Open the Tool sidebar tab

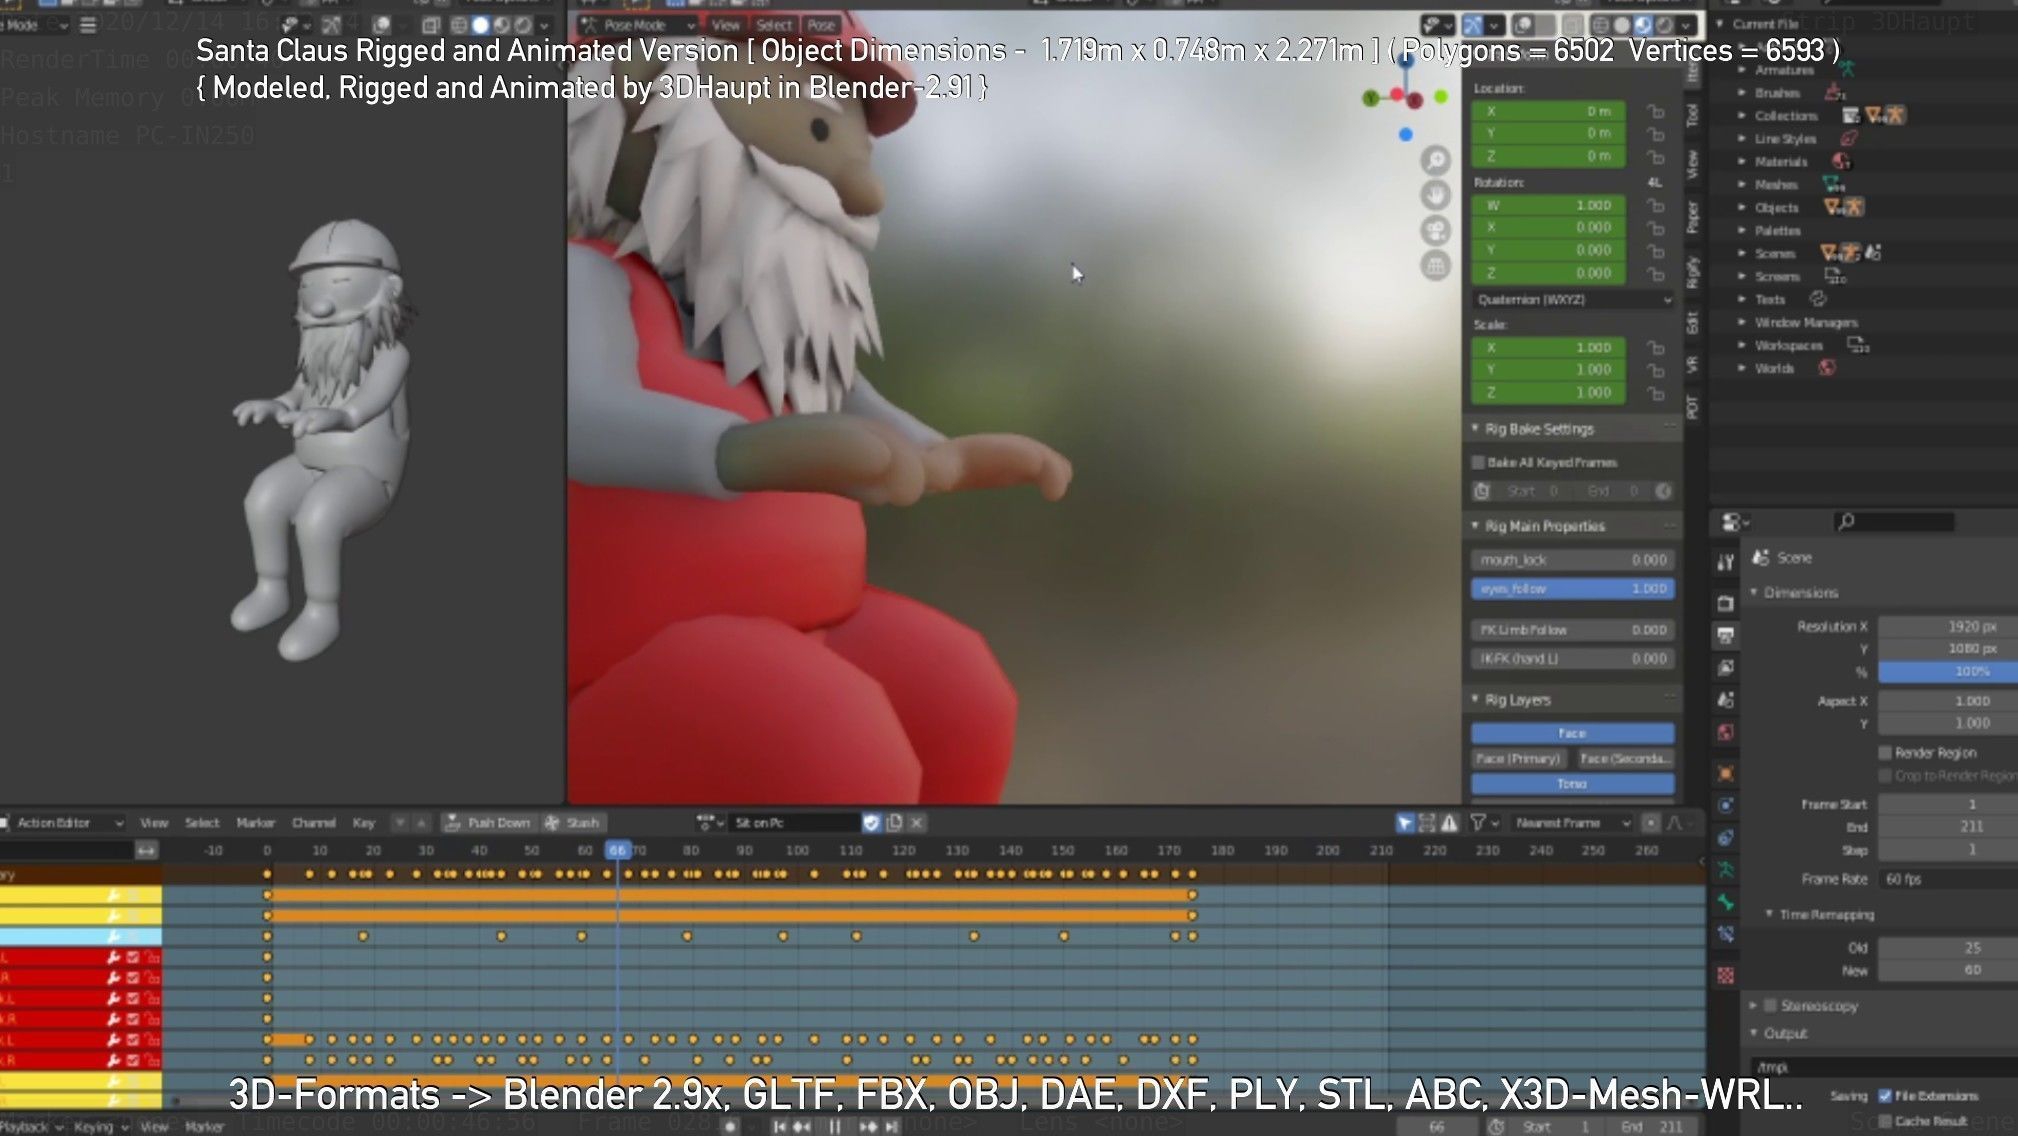[1692, 115]
